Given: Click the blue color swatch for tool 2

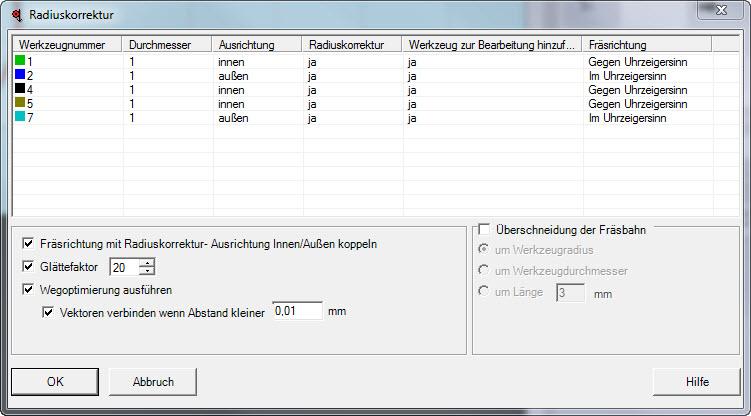Looking at the screenshot, I should pyautogui.click(x=20, y=76).
